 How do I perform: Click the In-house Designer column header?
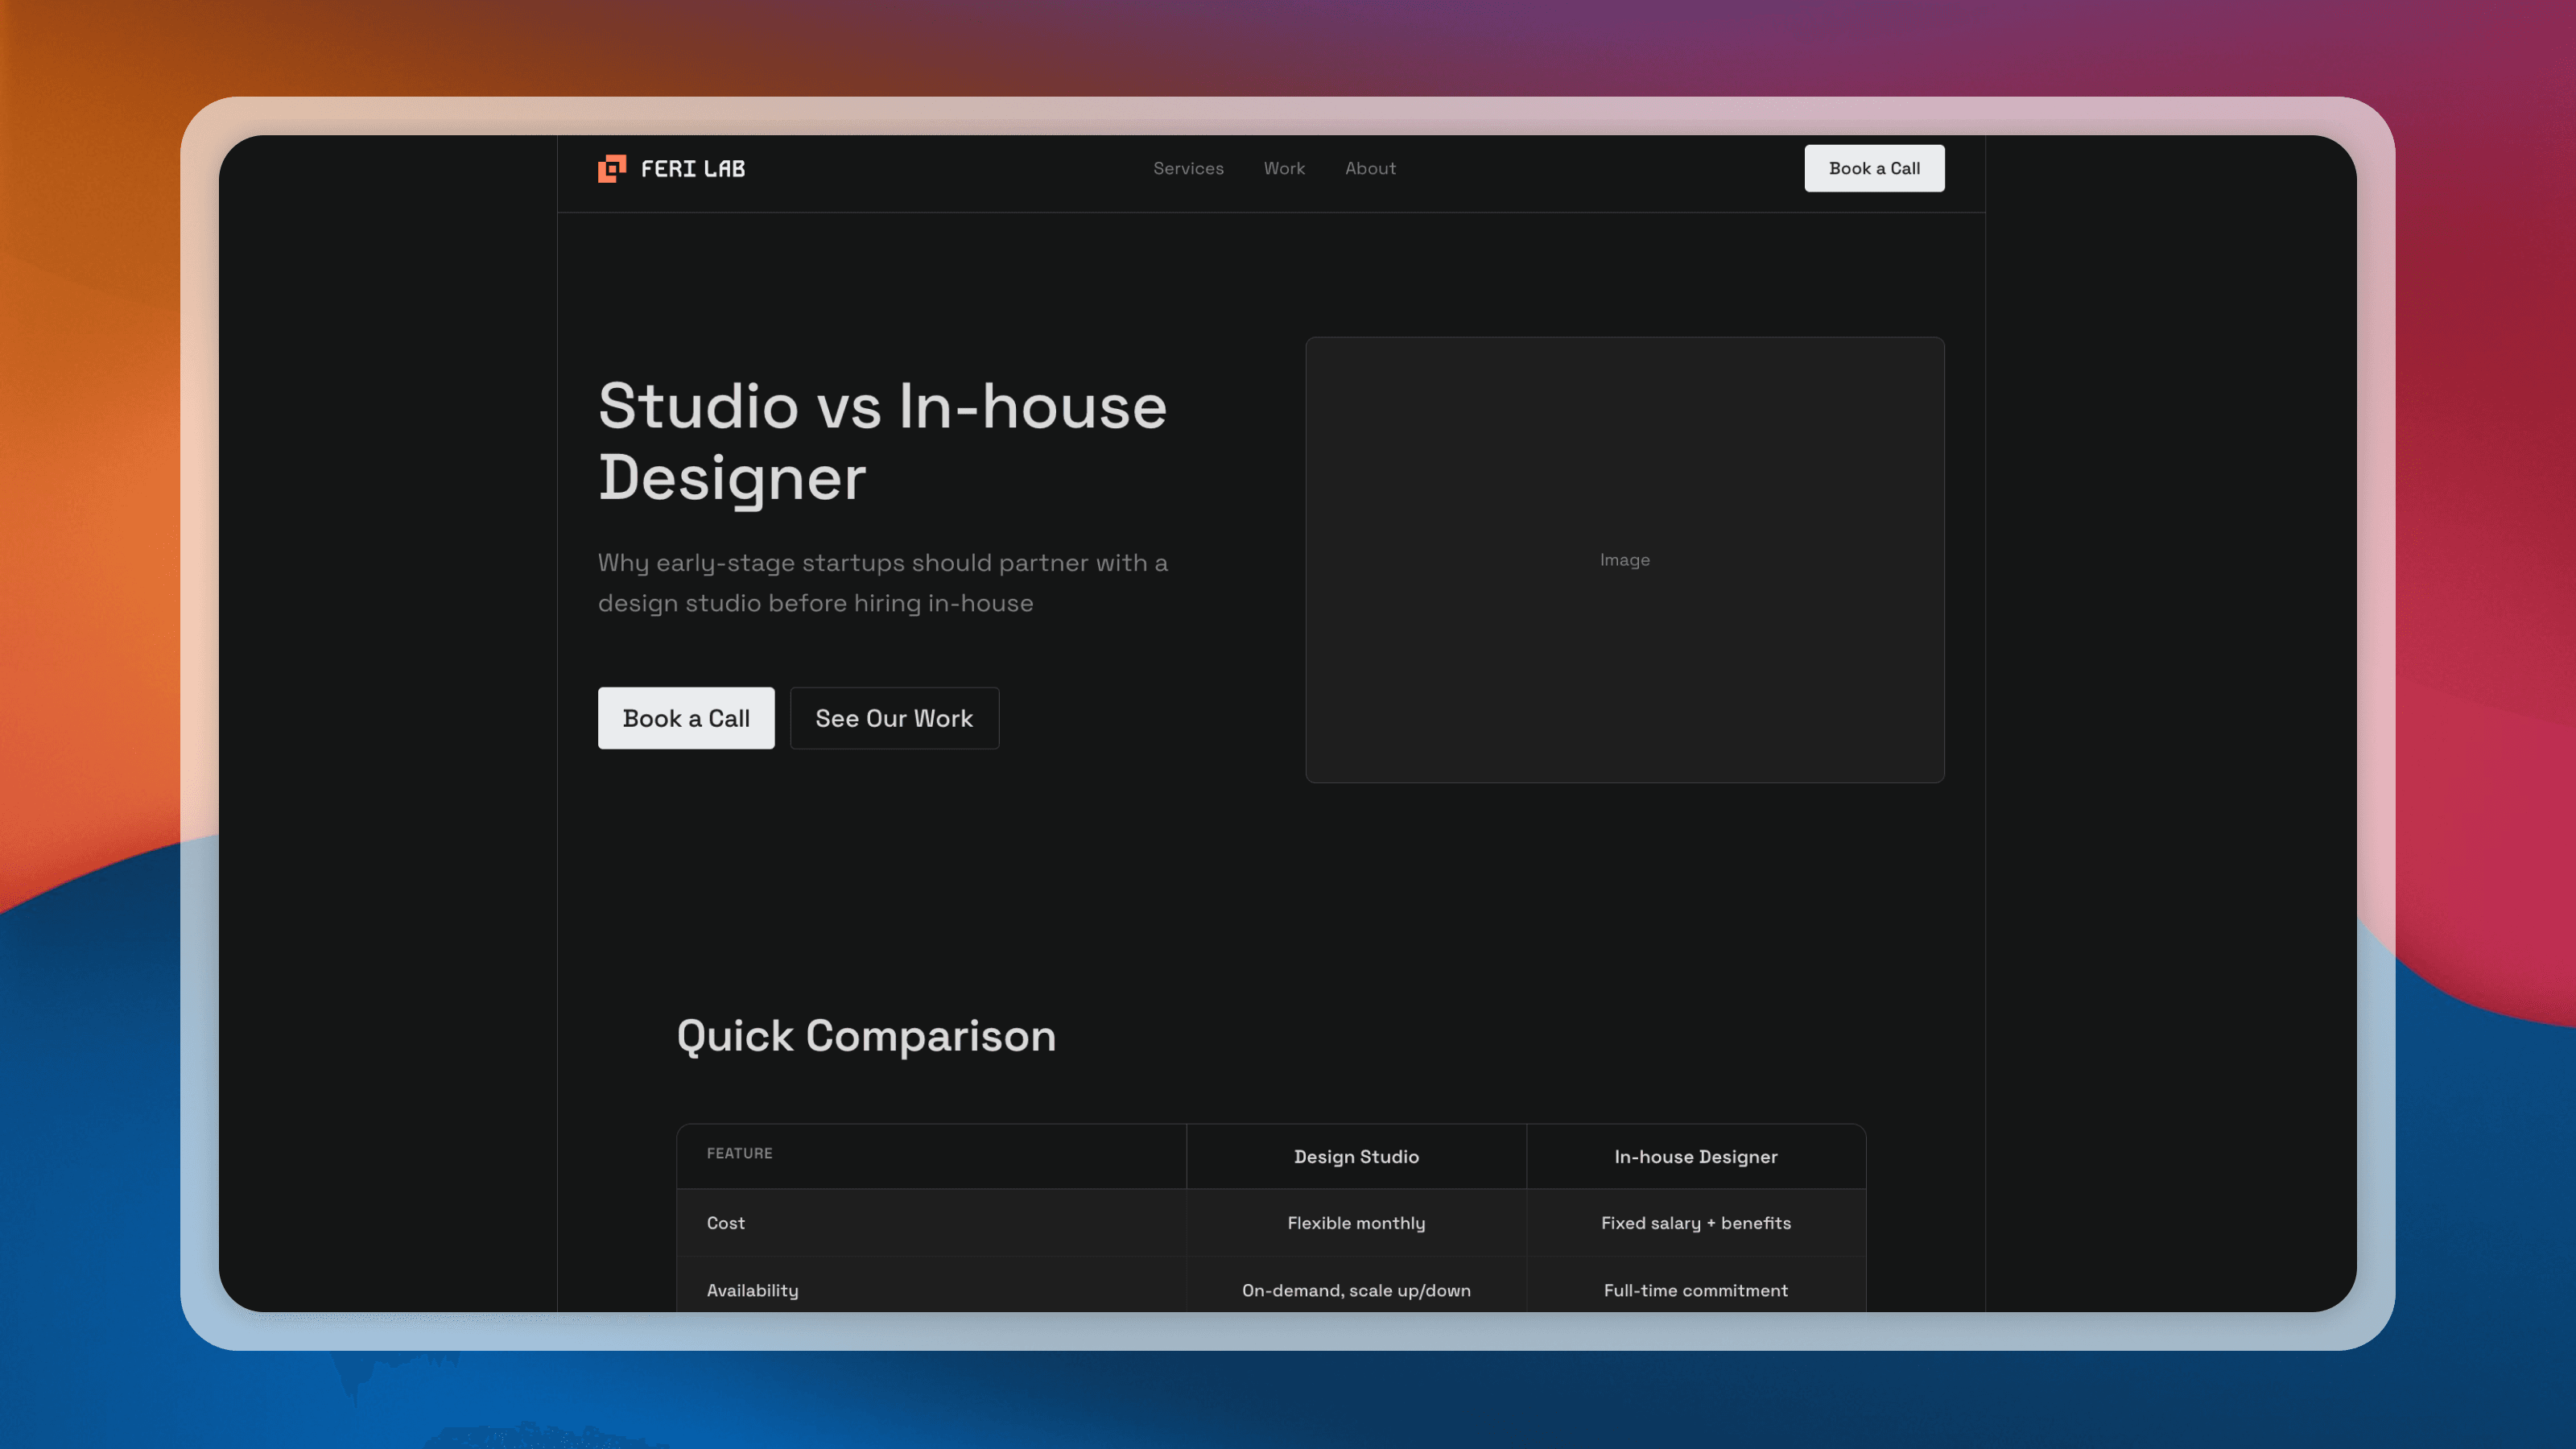coord(1696,1156)
